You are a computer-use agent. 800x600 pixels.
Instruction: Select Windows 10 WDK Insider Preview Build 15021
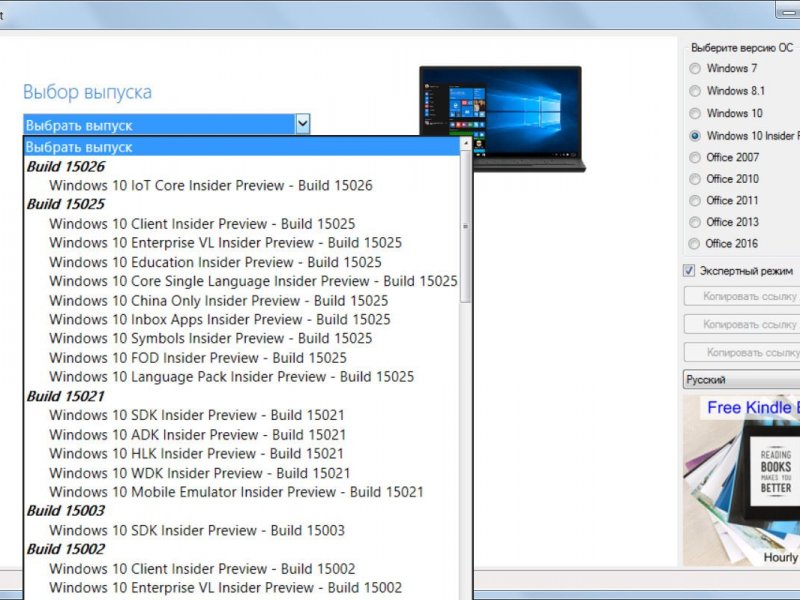[199, 473]
